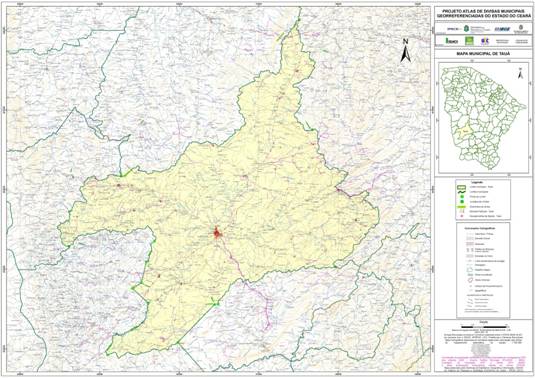Click the highlighted Tauá area in Ceará inset

[x=465, y=130]
